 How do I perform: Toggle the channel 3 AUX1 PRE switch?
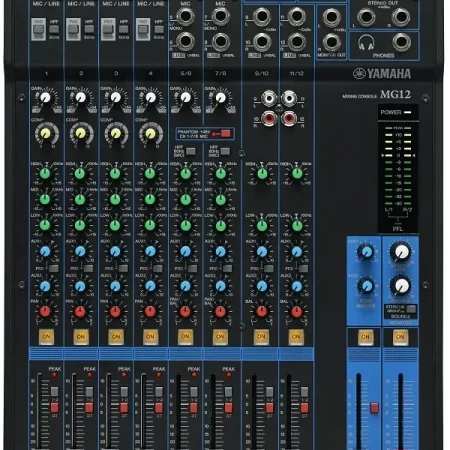click(x=123, y=268)
